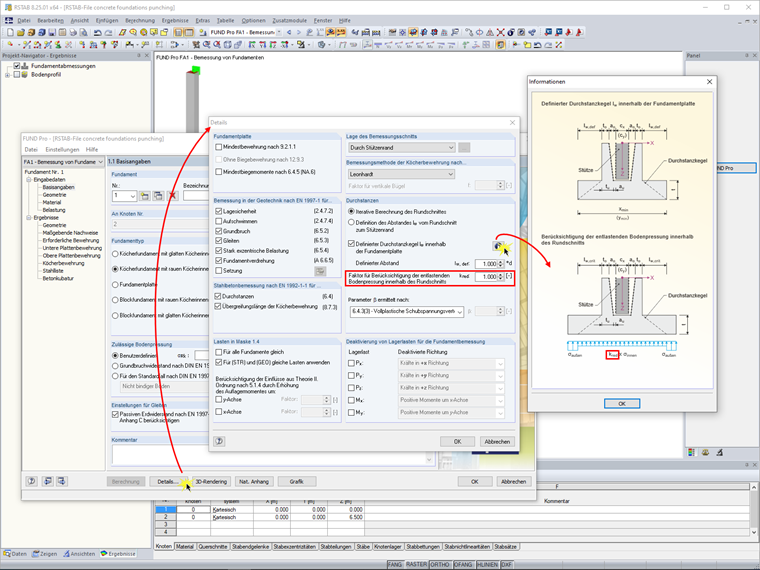
Task: Click the info icon beside Definierter Durchstanzkegel
Action: pos(497,246)
